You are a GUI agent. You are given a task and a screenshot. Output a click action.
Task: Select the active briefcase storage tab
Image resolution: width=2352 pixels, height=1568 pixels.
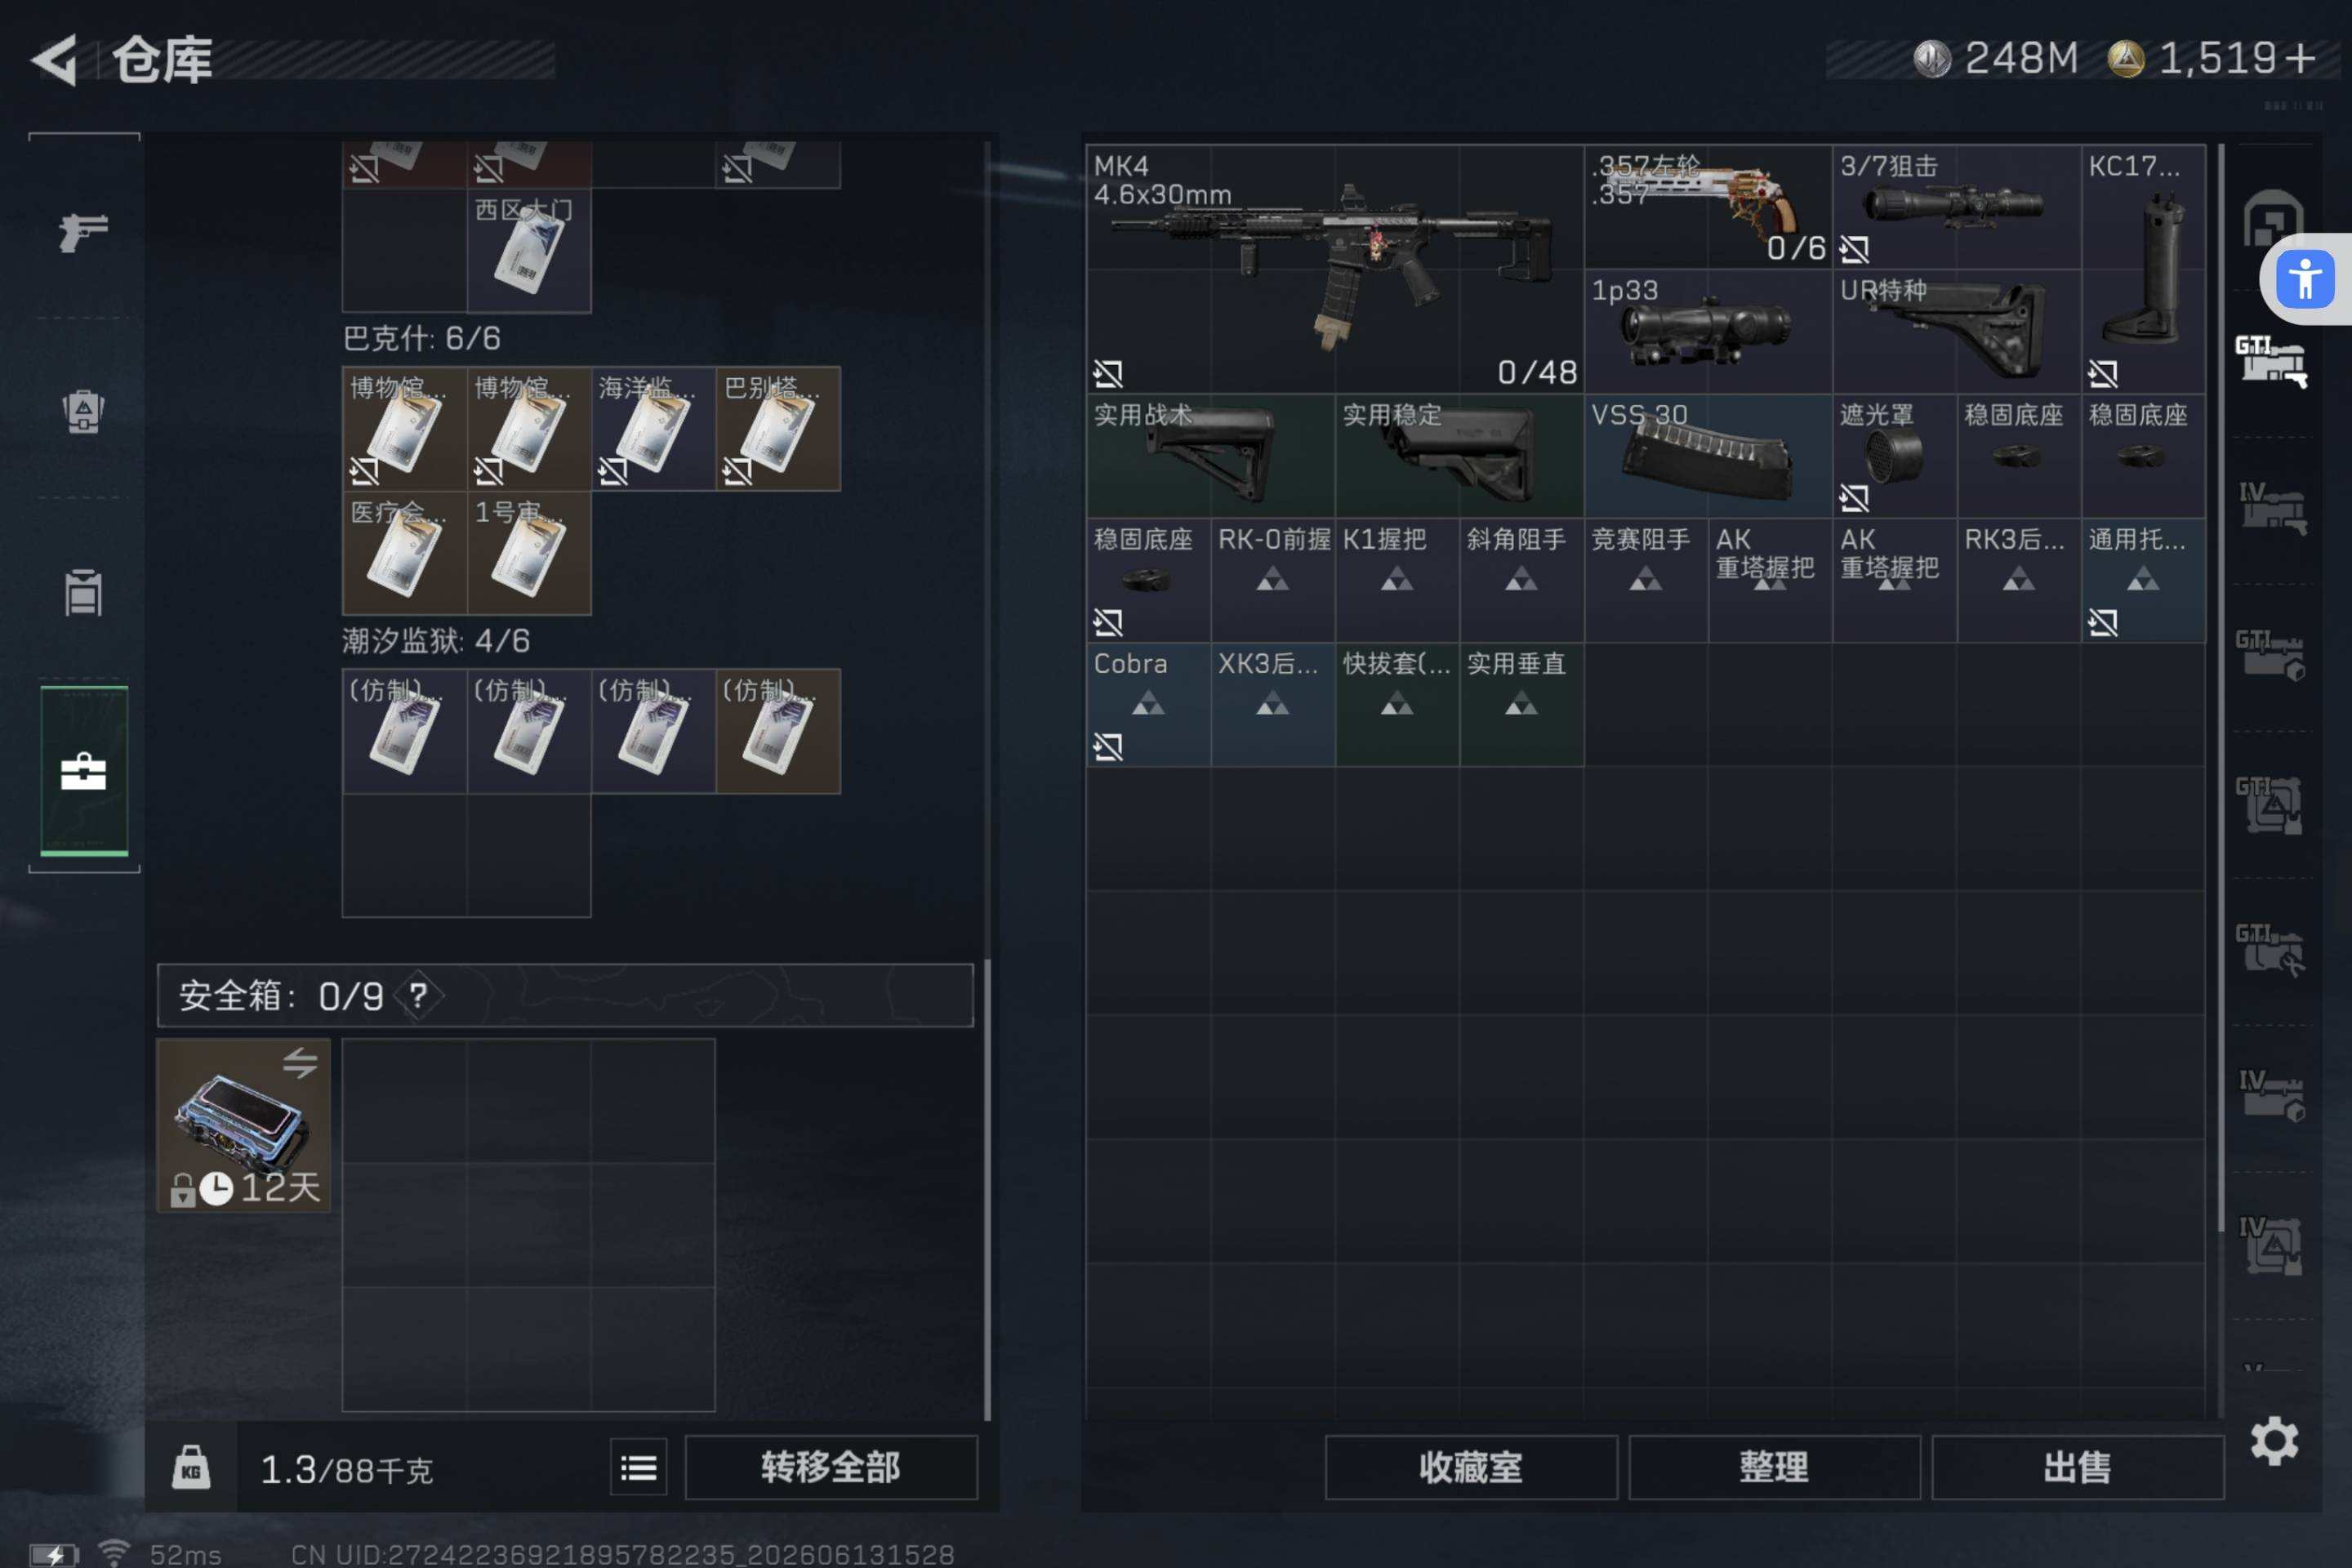point(84,771)
